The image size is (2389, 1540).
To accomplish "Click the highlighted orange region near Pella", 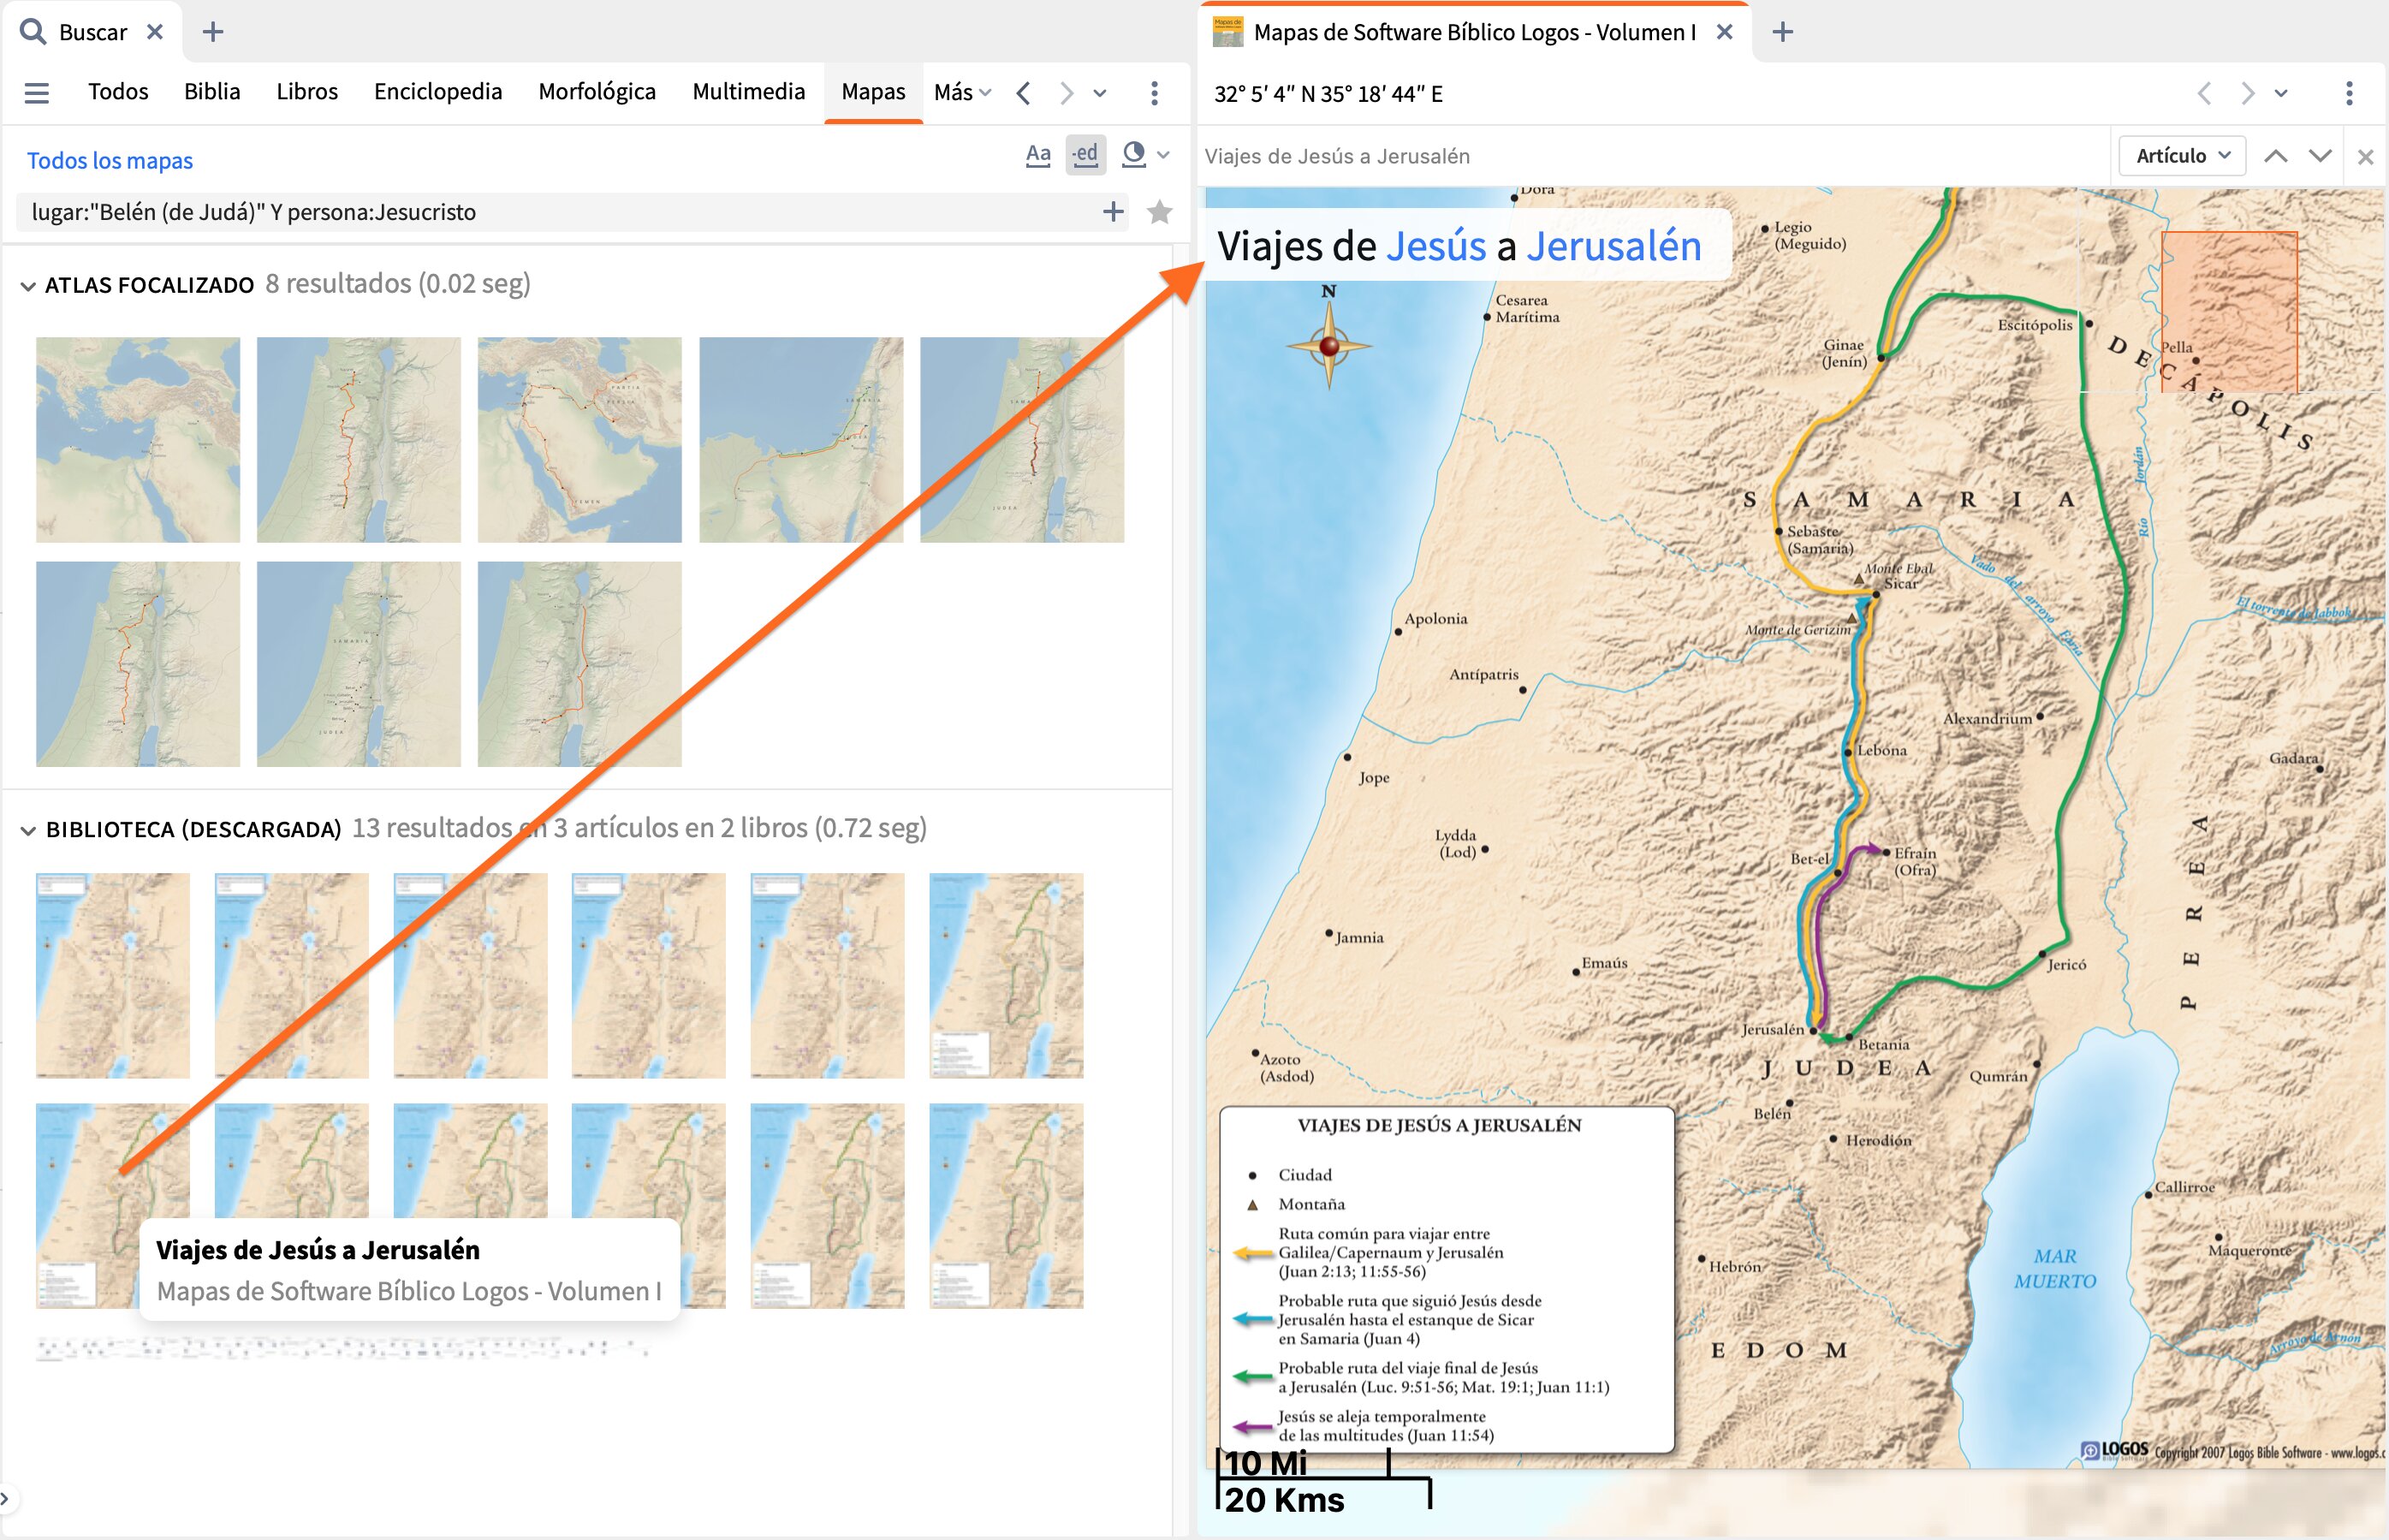I will point(2229,312).
